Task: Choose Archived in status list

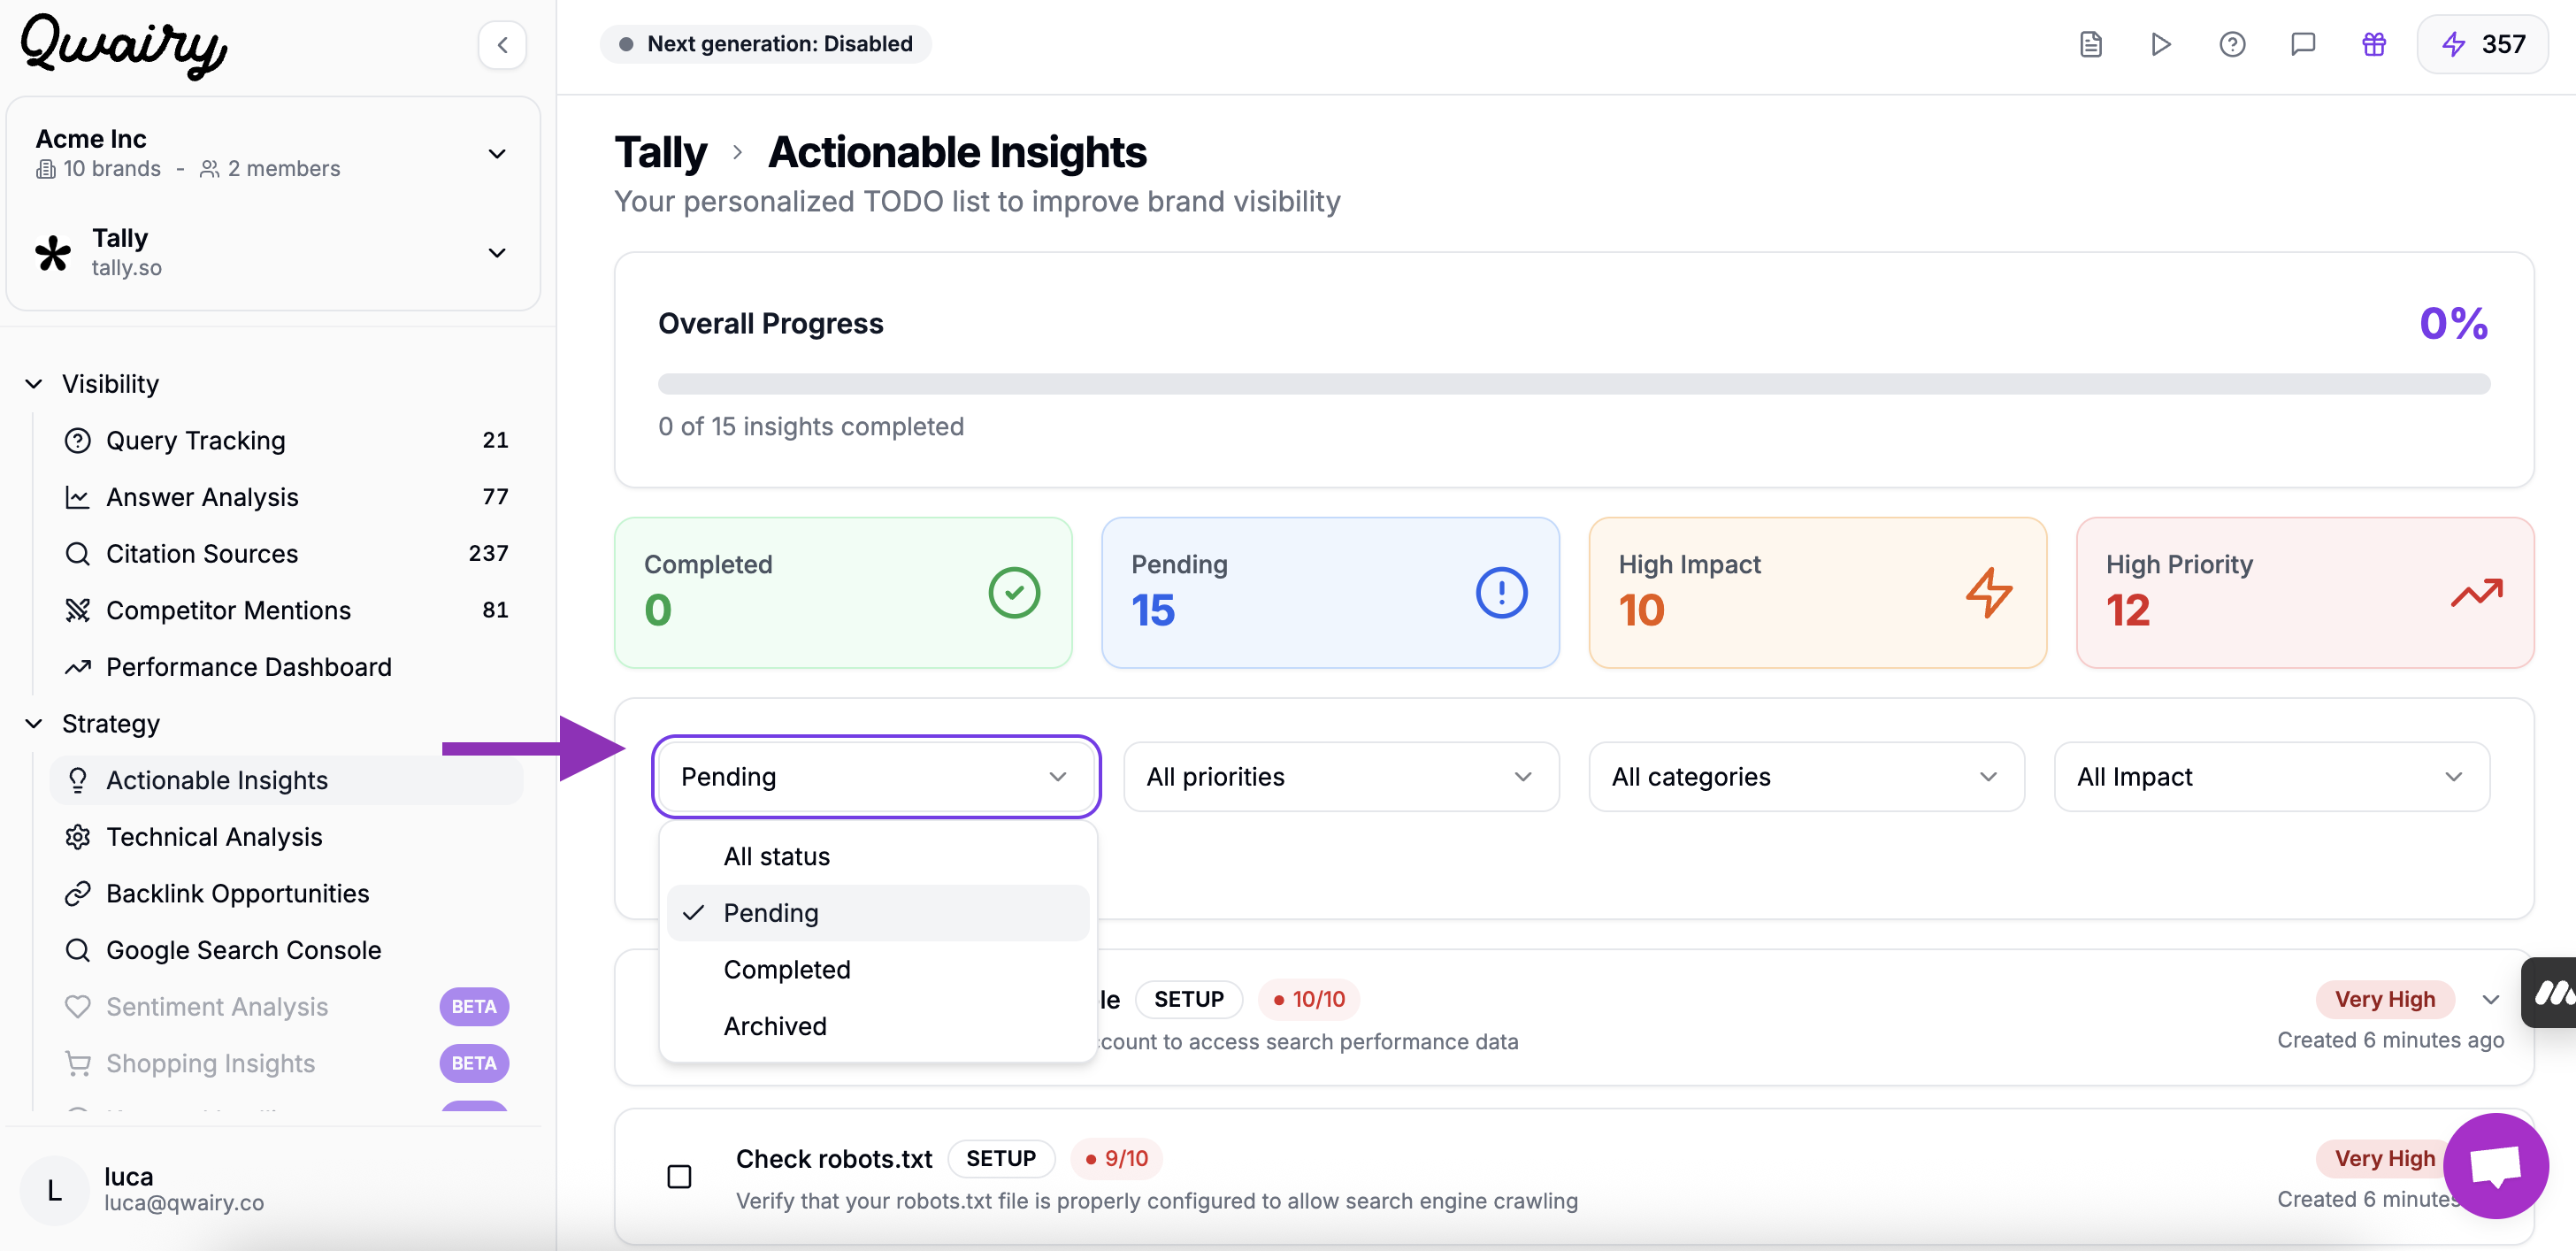Action: (877, 1026)
